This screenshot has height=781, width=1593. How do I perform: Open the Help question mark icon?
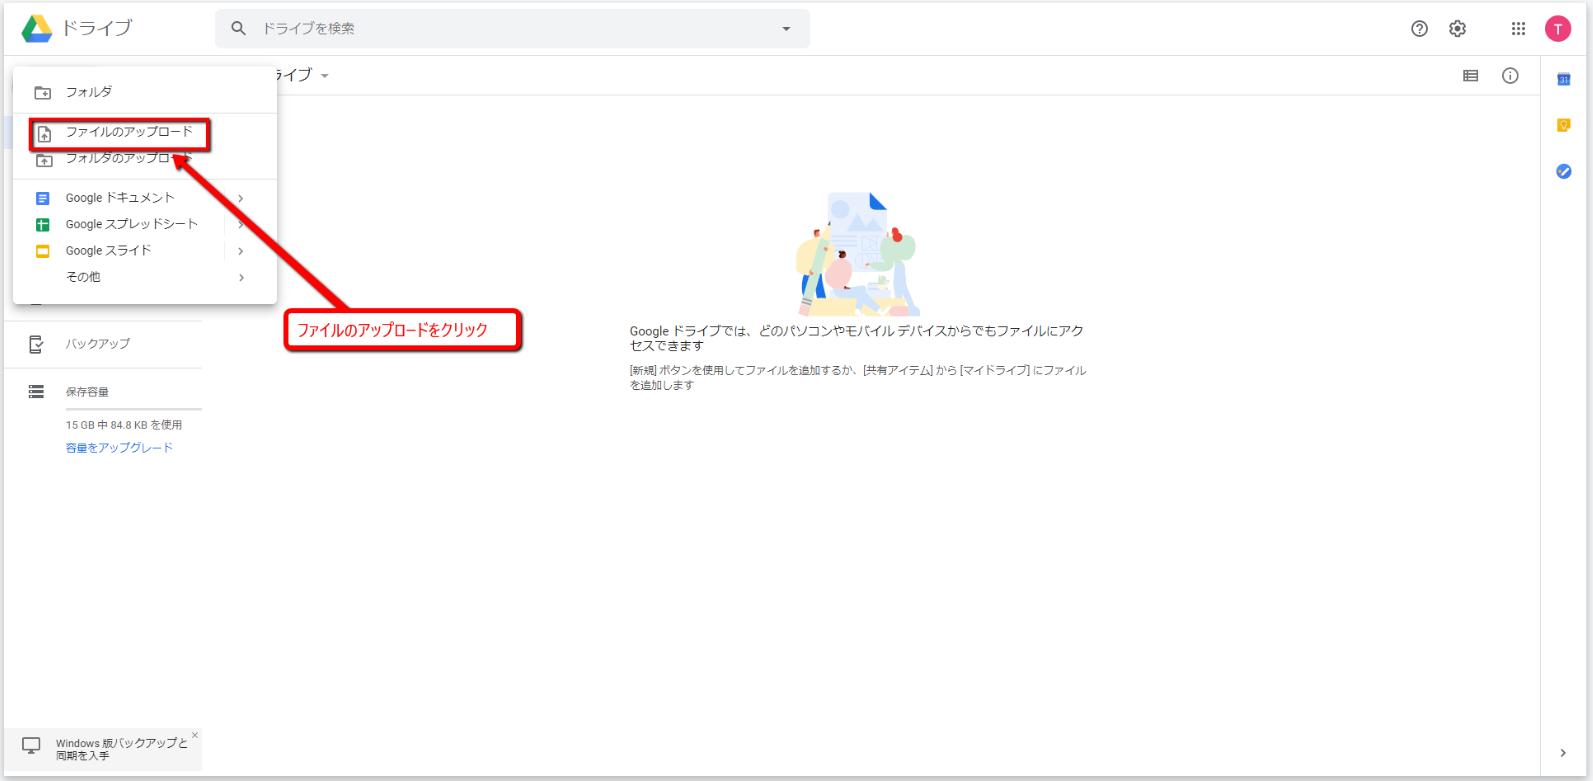1419,29
